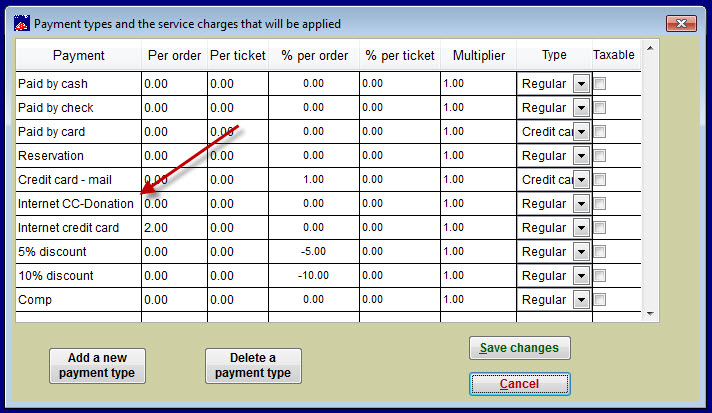
Task: Open Type dropdown for Paid by card
Action: [581, 132]
